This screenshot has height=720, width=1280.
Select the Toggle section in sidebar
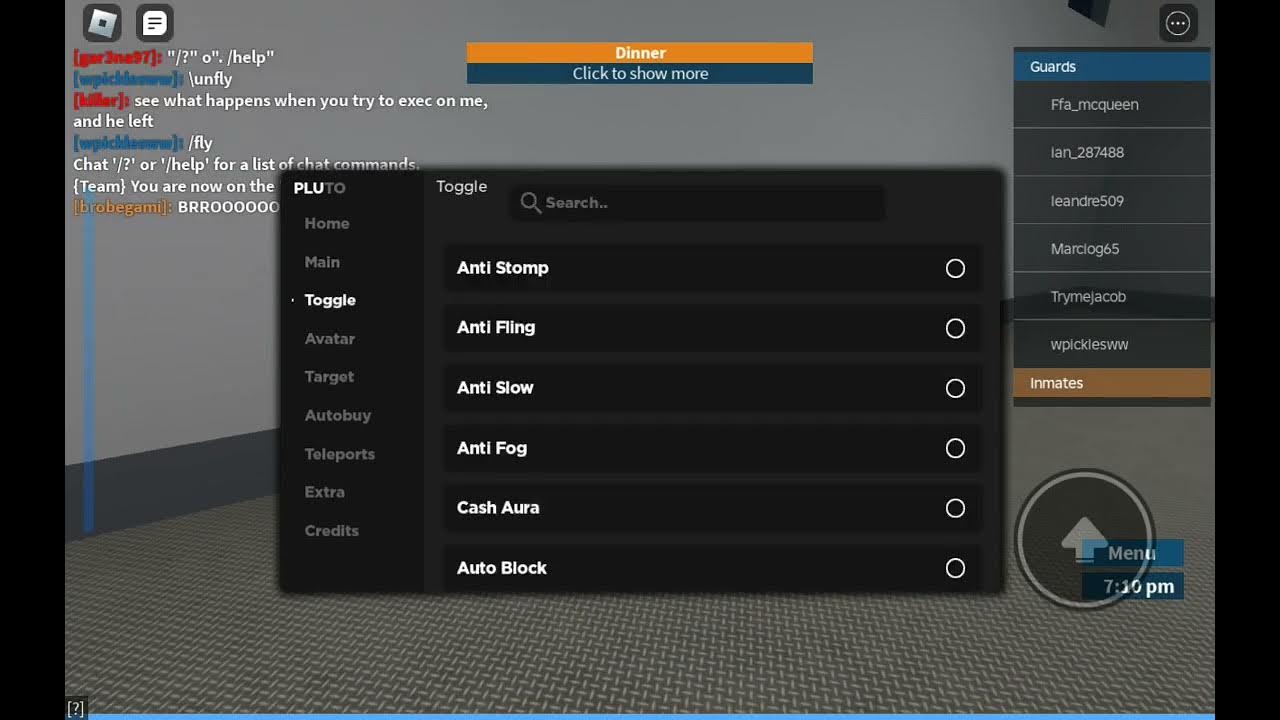pos(330,300)
